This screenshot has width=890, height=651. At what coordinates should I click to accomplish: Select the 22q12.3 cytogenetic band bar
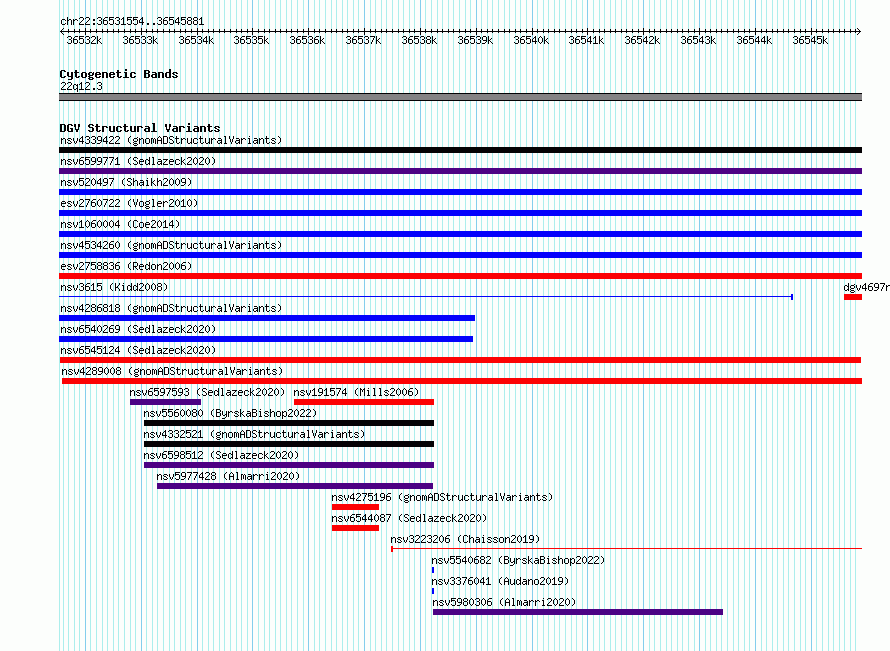coord(460,97)
